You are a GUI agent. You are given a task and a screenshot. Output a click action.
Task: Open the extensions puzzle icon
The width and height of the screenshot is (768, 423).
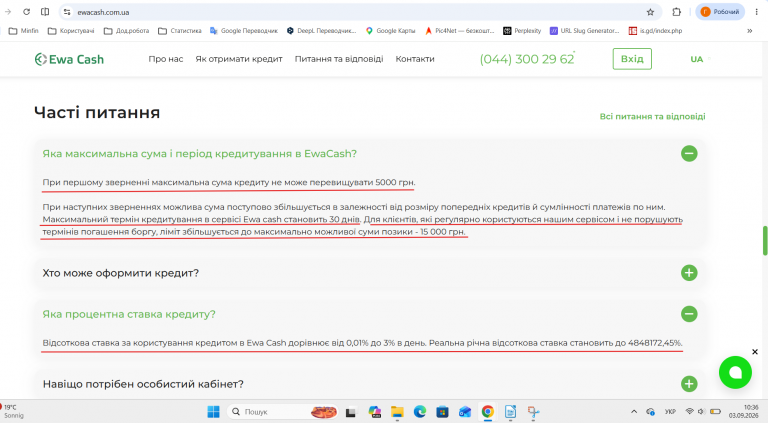click(676, 12)
